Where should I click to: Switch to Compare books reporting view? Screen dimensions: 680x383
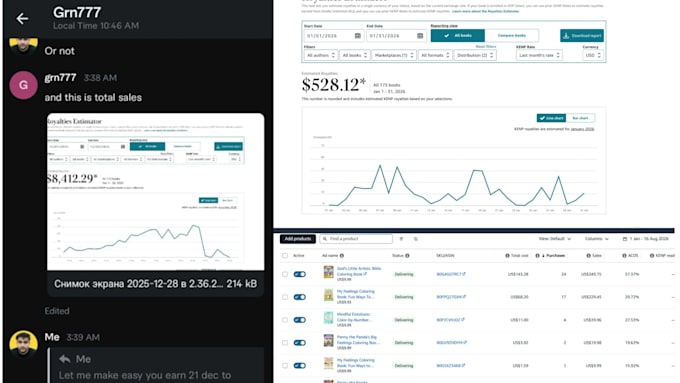512,36
